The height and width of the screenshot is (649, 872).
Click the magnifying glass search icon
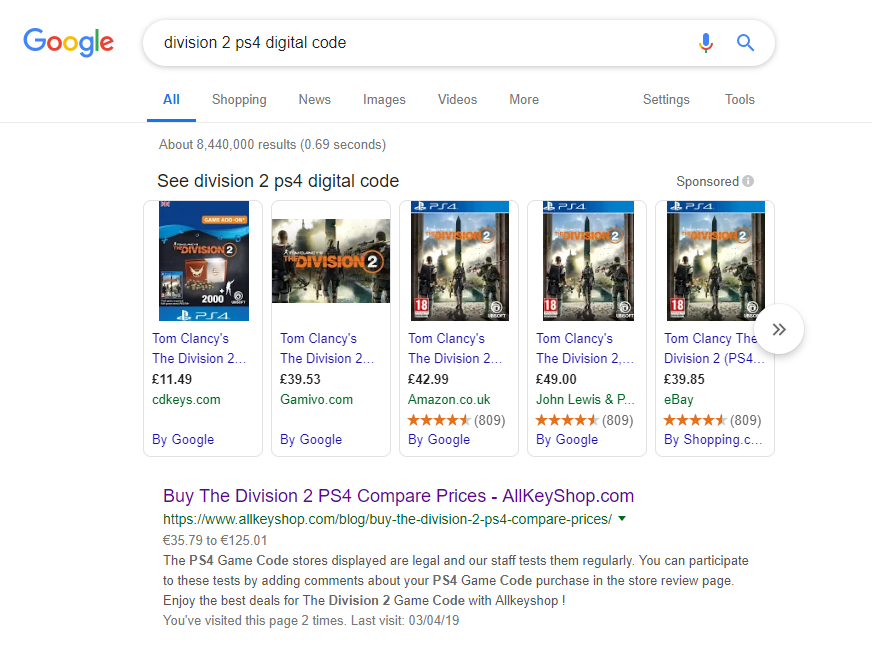click(x=745, y=43)
